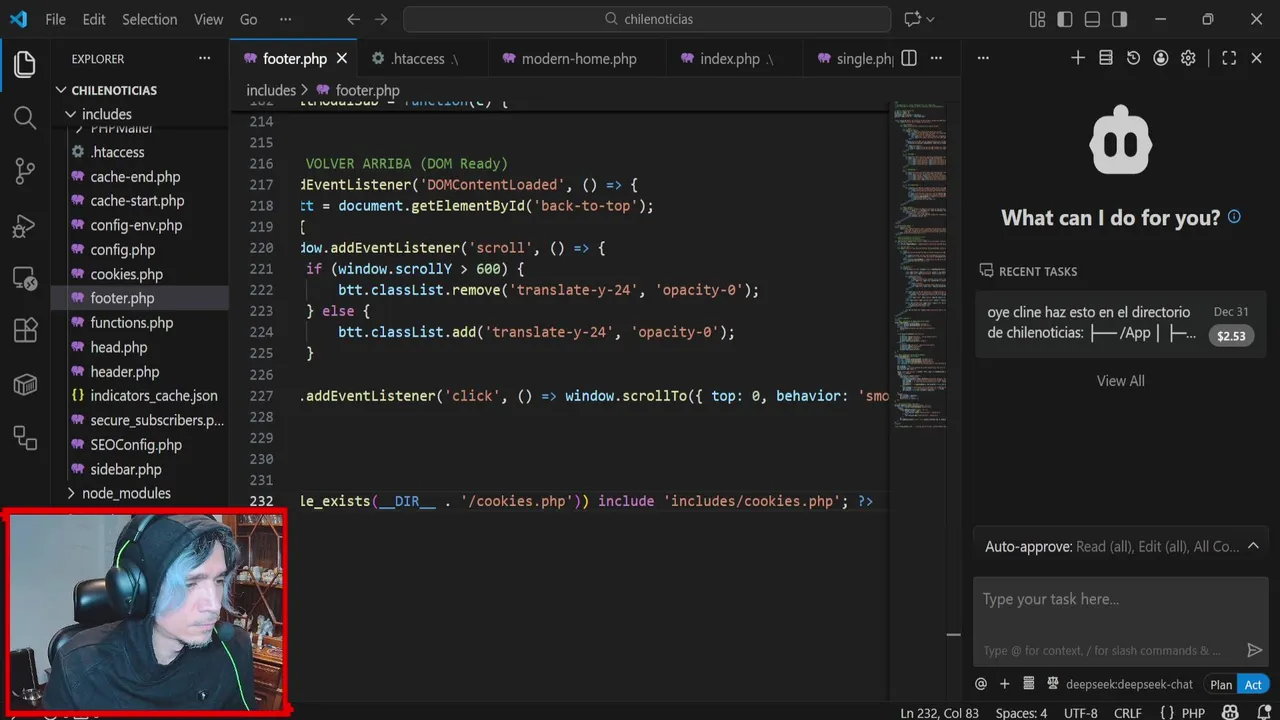
Task: Close the footer.php tab
Action: pos(341,59)
